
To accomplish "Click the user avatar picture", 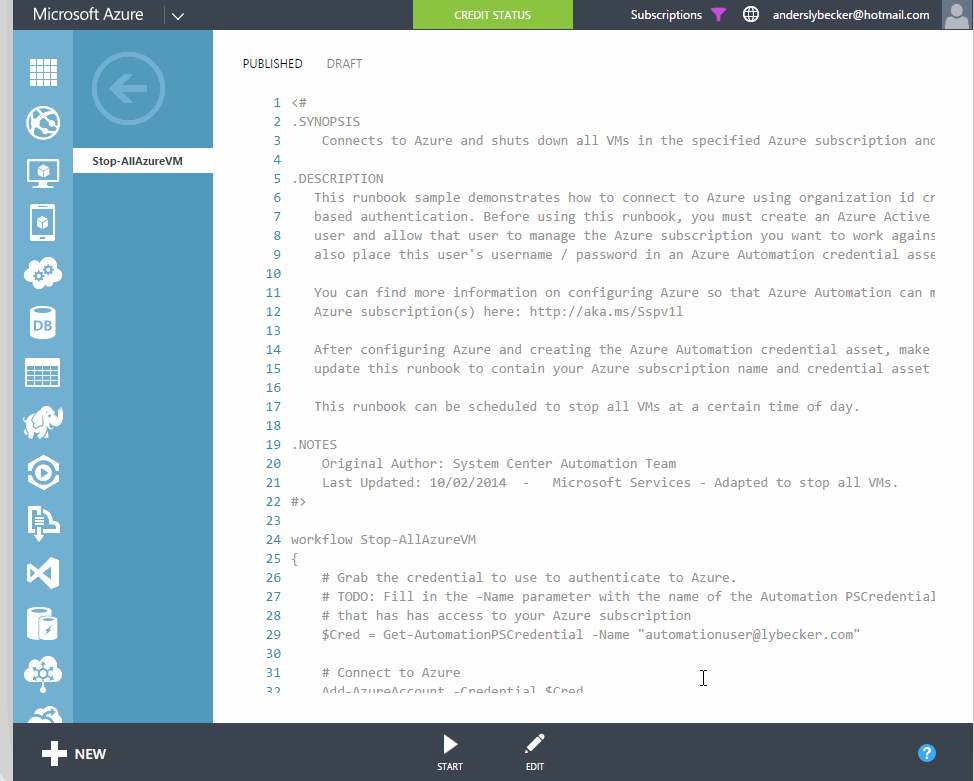I will click(957, 14).
